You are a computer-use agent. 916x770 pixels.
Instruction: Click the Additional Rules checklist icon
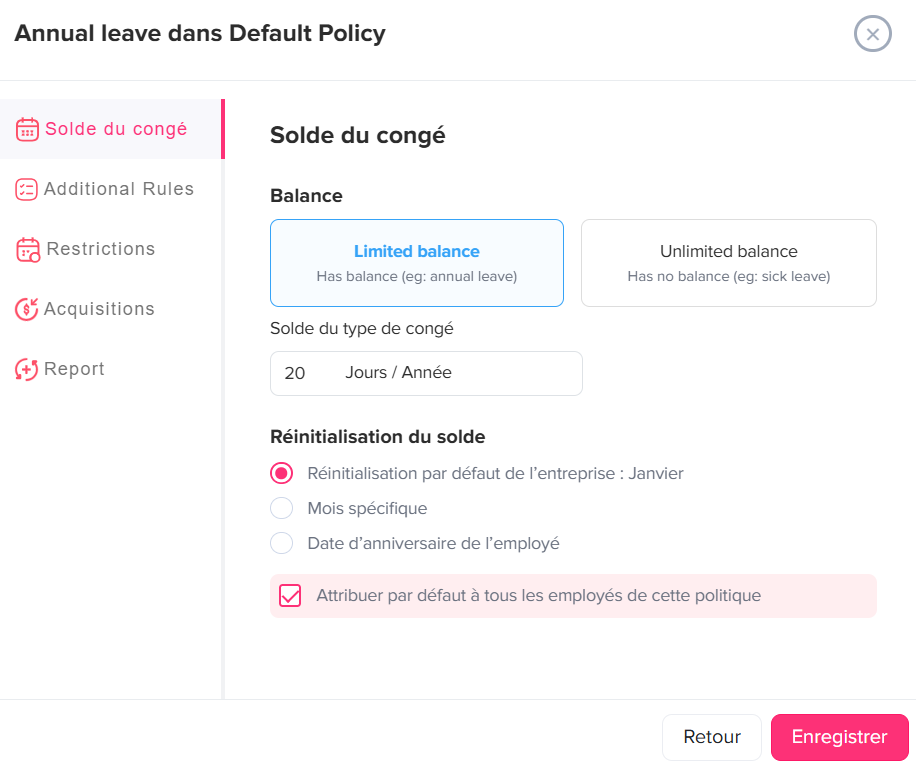click(26, 189)
